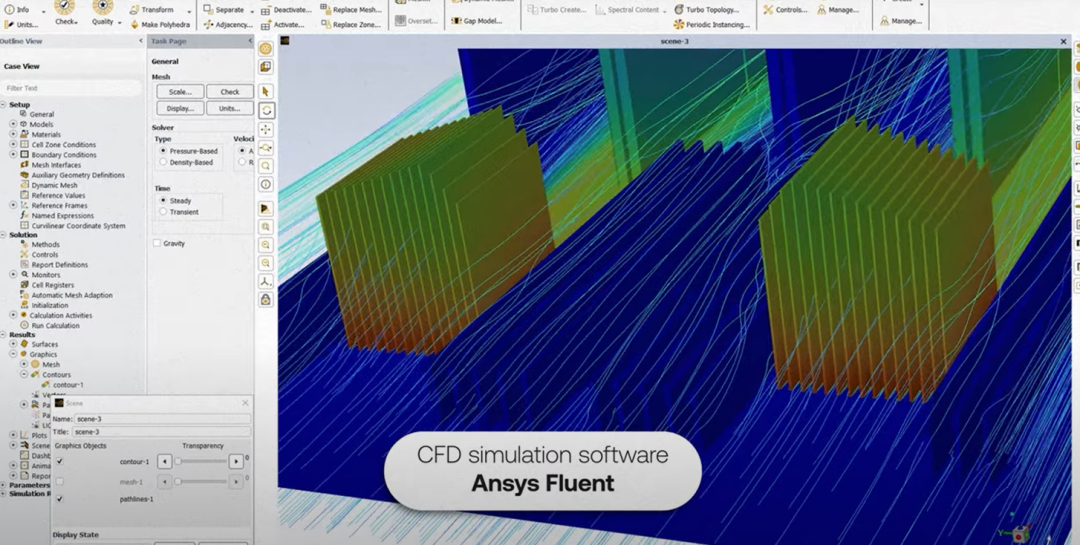The image size is (1080, 545).
Task: Click the fit to window zoom icon
Action: point(266,227)
